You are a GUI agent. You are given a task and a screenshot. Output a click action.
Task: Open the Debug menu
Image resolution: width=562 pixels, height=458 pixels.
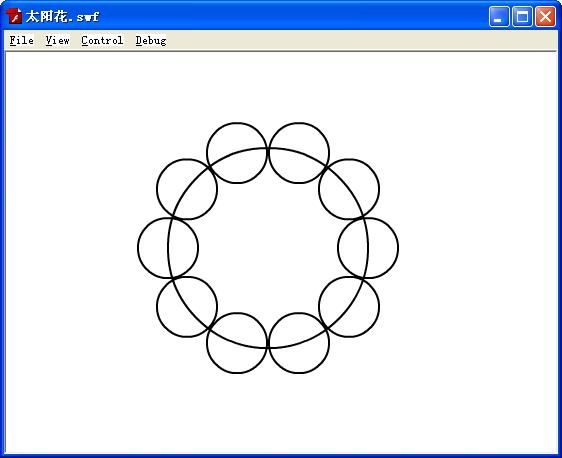click(x=151, y=40)
